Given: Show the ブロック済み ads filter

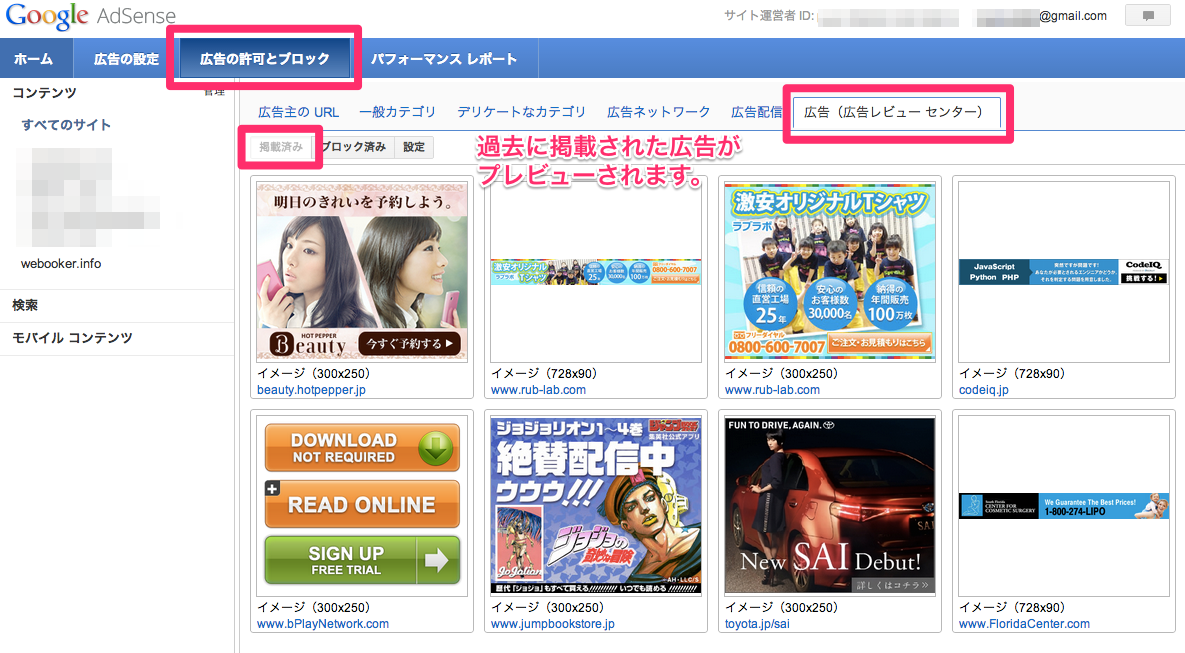Looking at the screenshot, I should 354,147.
